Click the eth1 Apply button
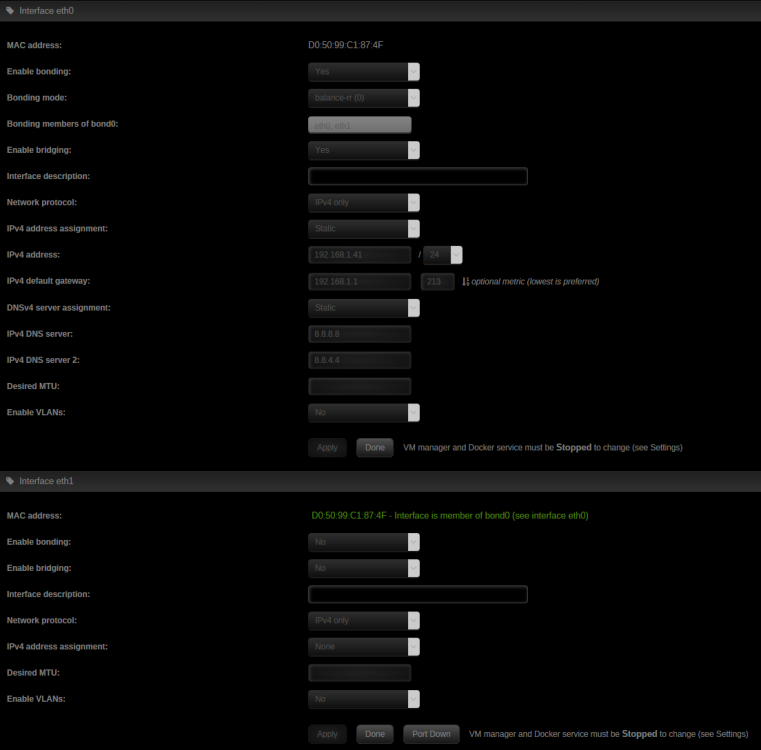The width and height of the screenshot is (761, 750). point(327,734)
